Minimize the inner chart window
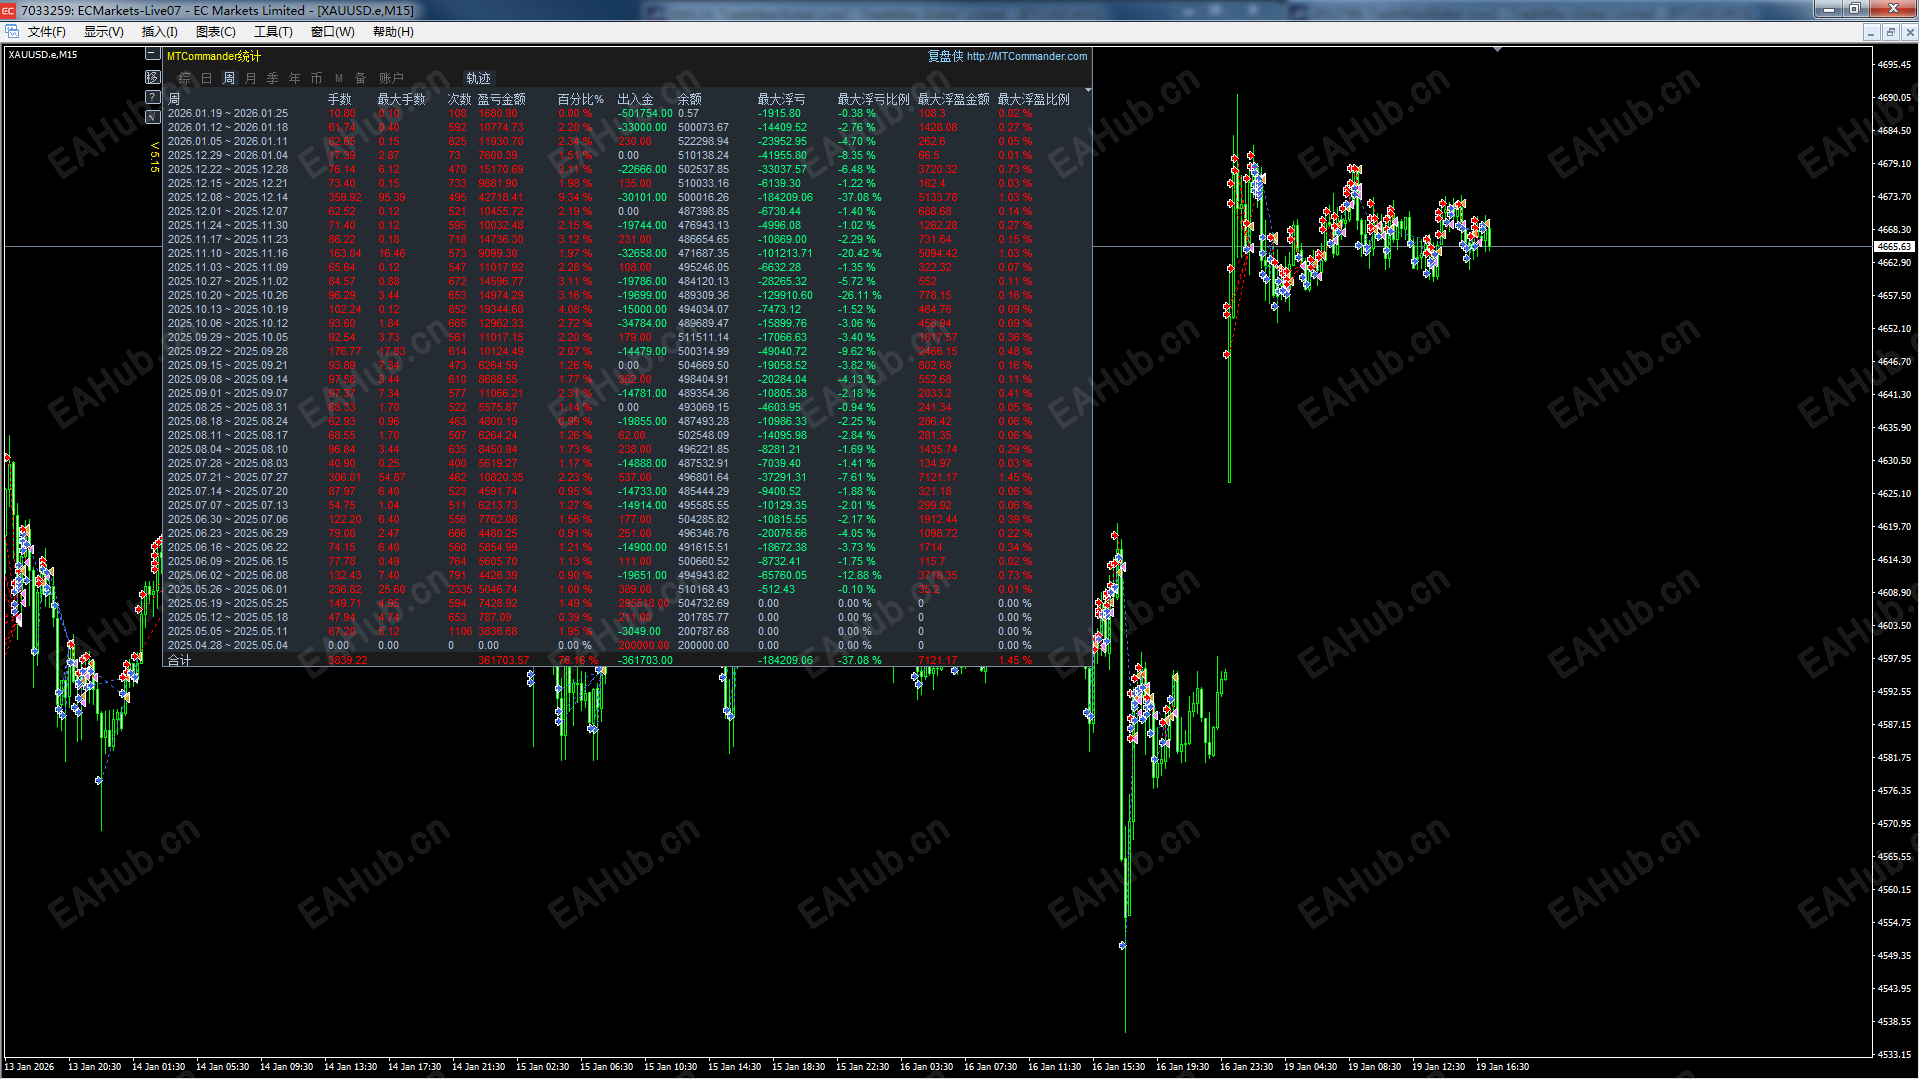 [x=1870, y=32]
